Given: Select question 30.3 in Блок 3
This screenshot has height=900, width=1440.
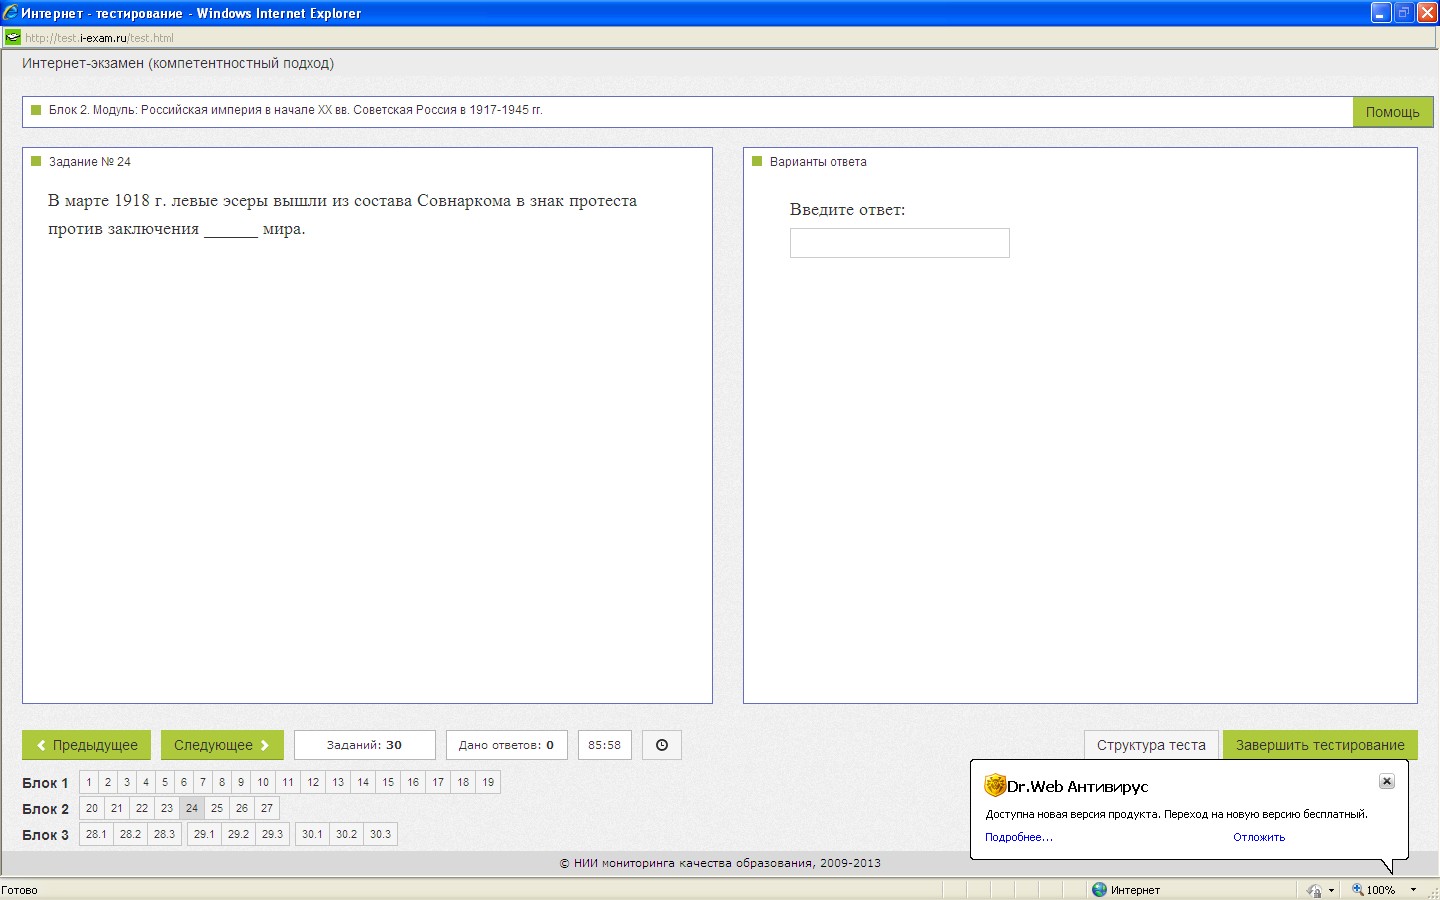Looking at the screenshot, I should click(x=380, y=834).
